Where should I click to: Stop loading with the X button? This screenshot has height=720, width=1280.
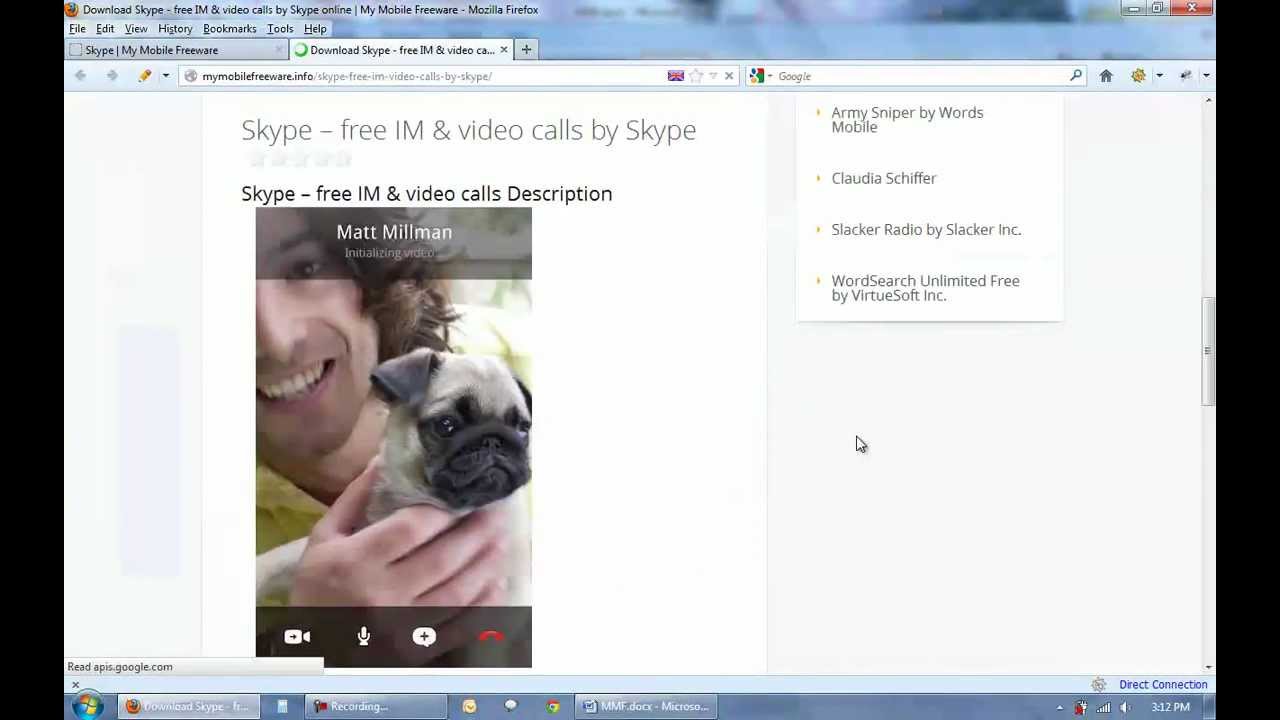coord(729,76)
